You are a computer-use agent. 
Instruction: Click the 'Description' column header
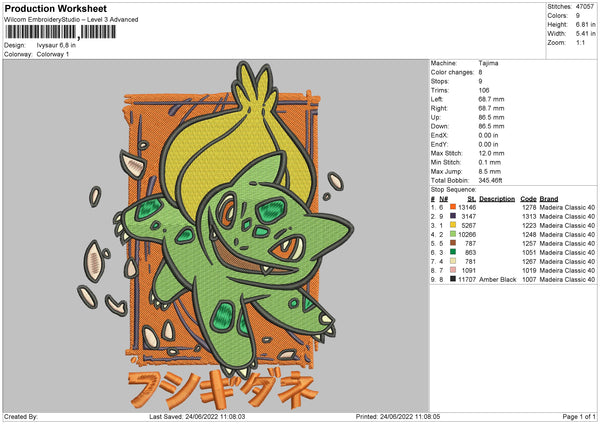pyautogui.click(x=497, y=199)
